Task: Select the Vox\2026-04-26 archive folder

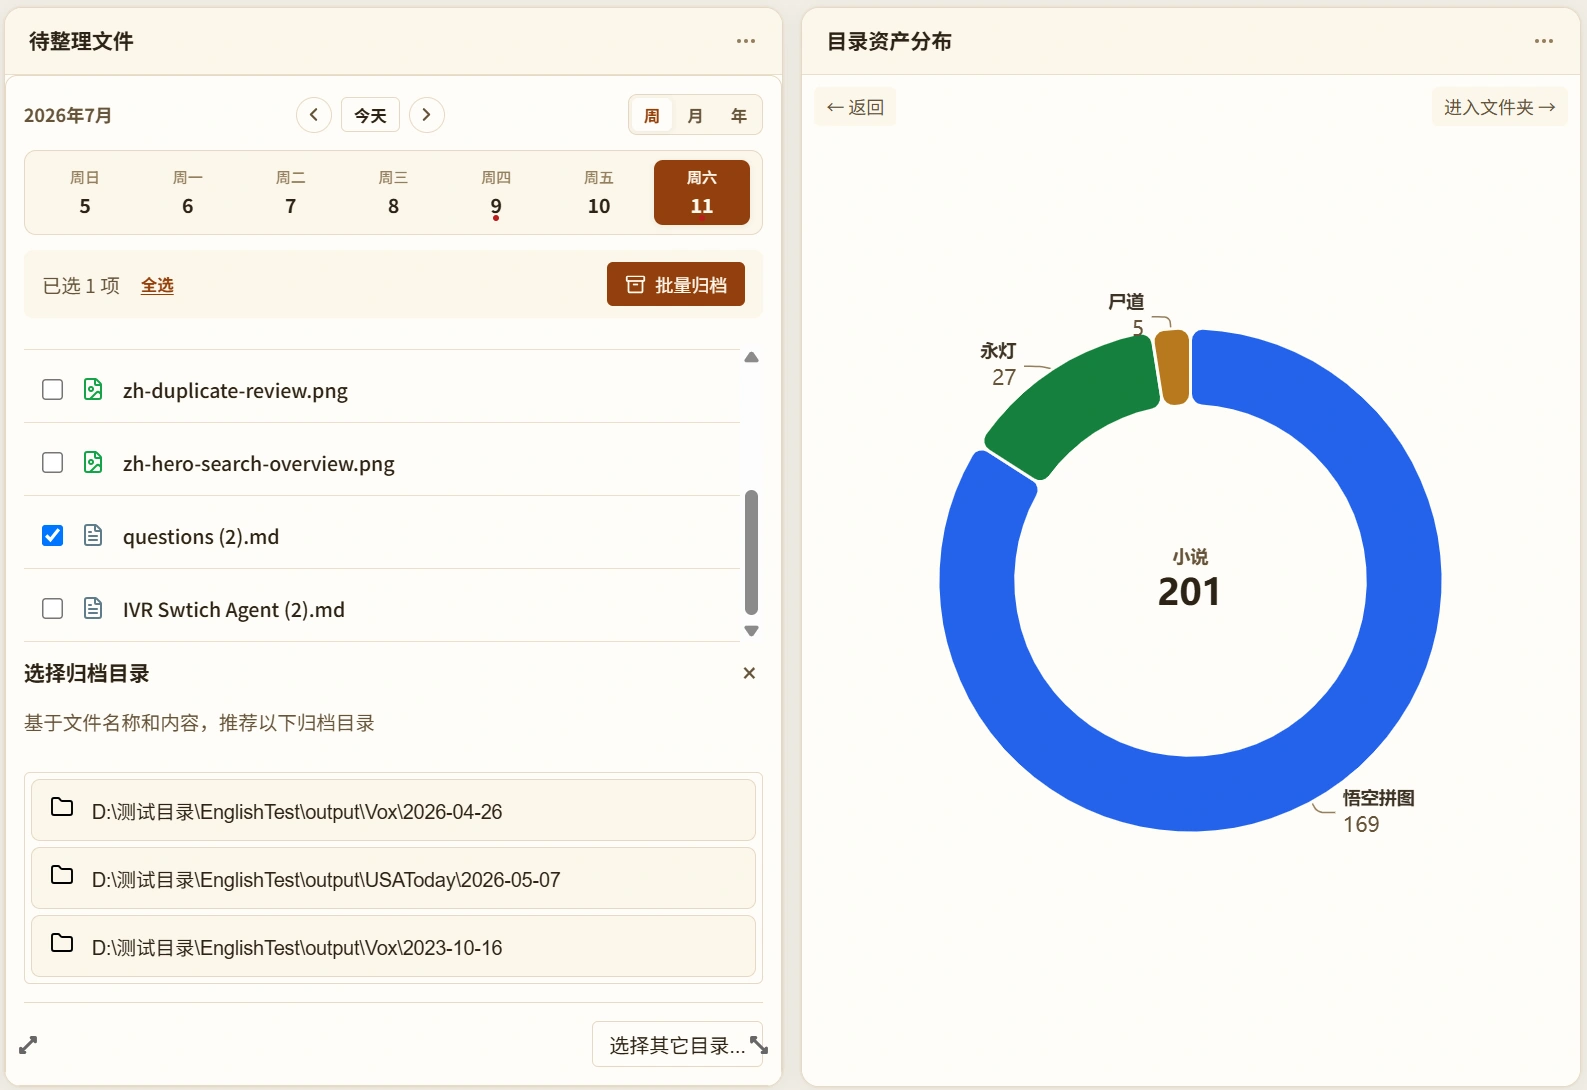Action: tap(393, 810)
